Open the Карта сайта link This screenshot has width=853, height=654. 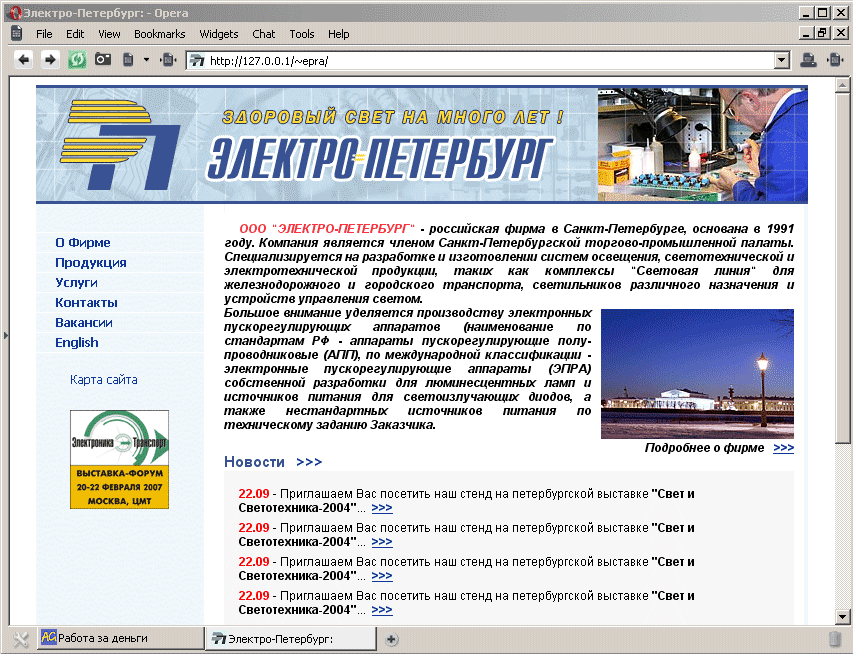tap(103, 380)
